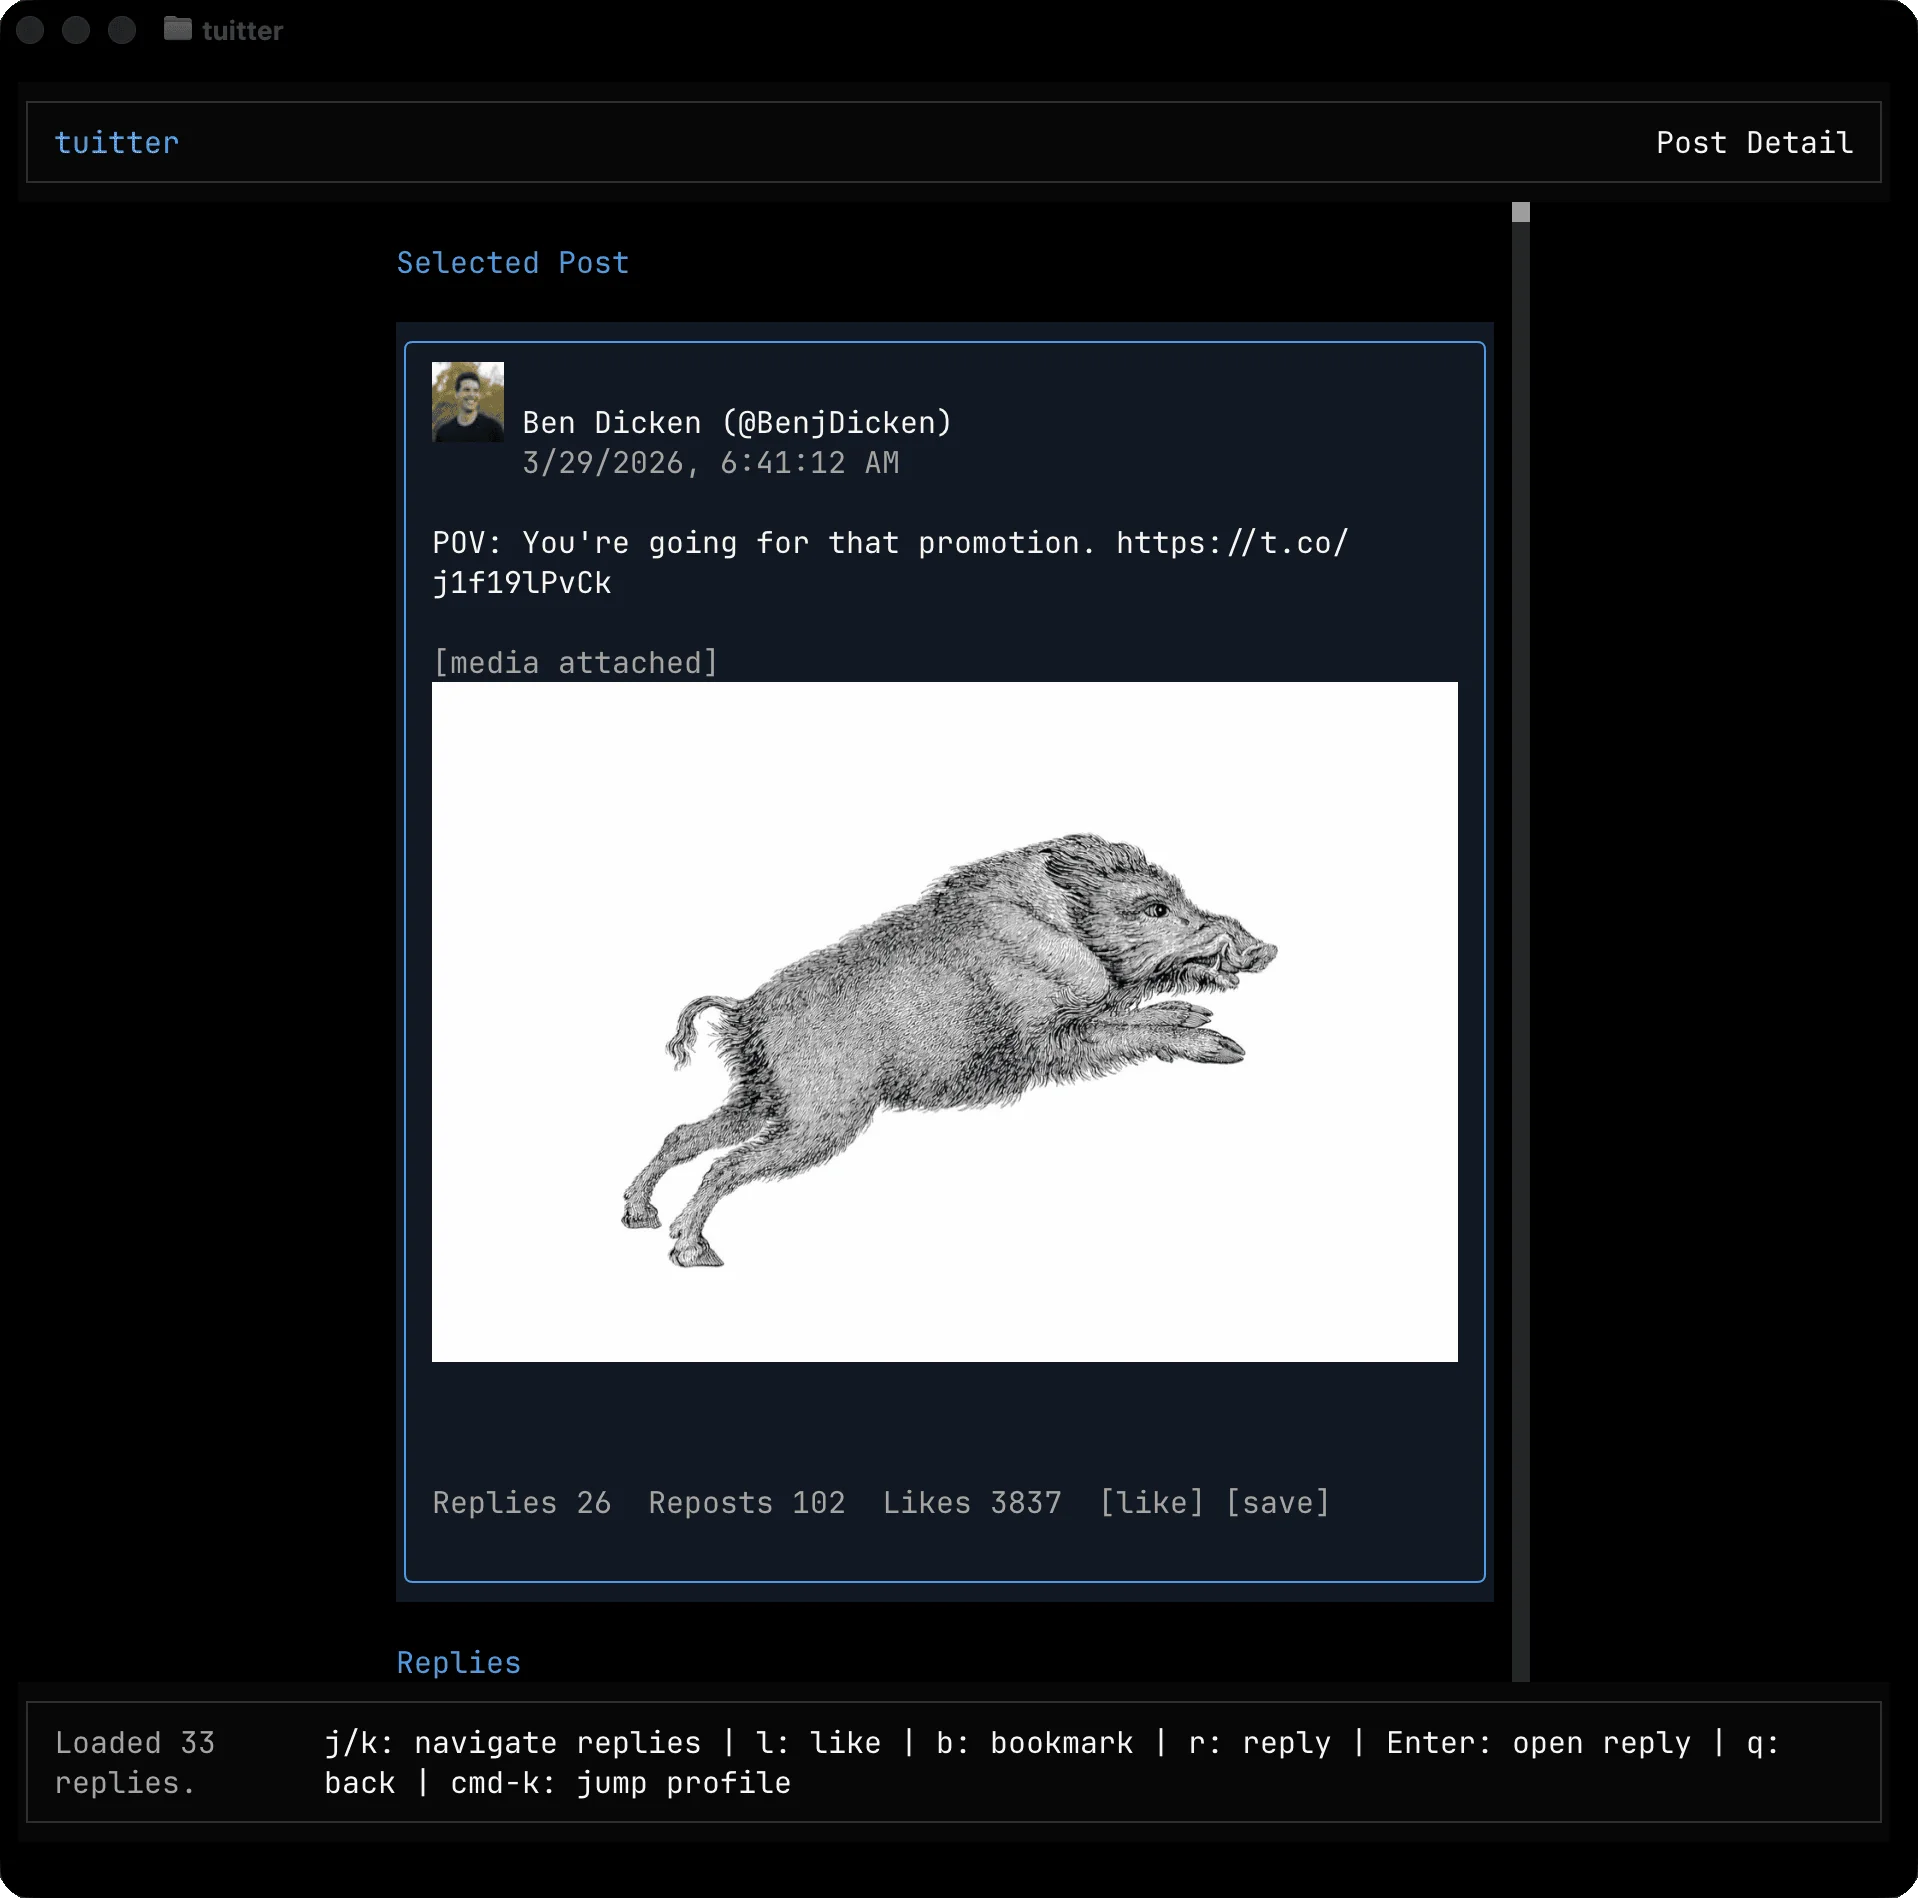
Task: Click the 'cmd-k: jump profile' hint
Action: tap(620, 1783)
